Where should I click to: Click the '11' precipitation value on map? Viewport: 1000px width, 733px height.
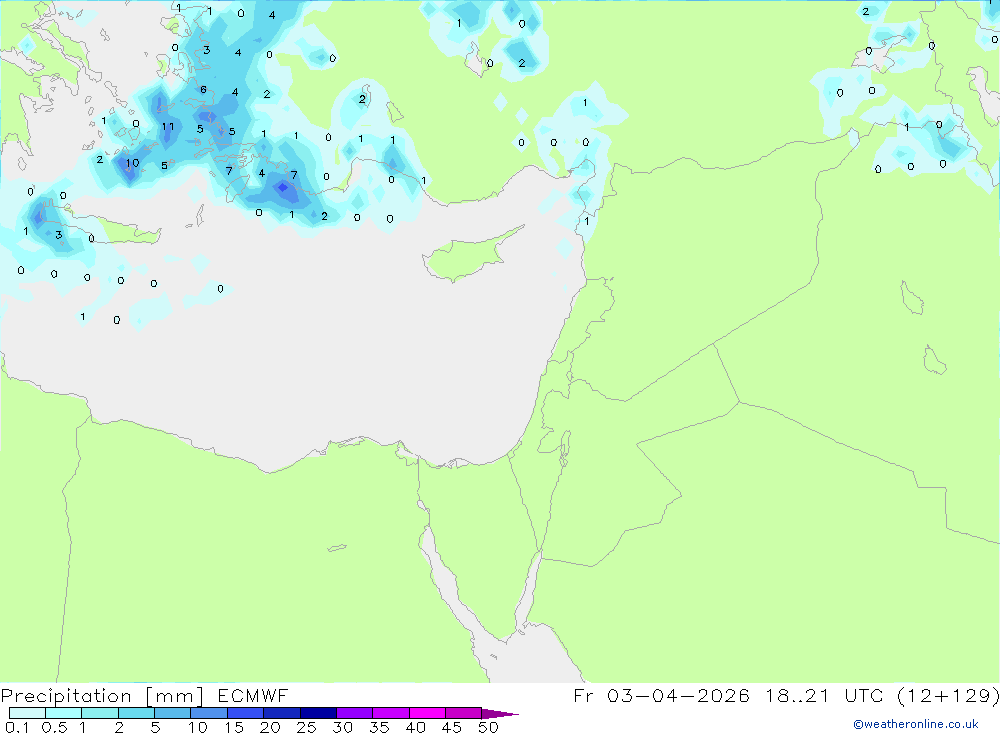coord(168,126)
